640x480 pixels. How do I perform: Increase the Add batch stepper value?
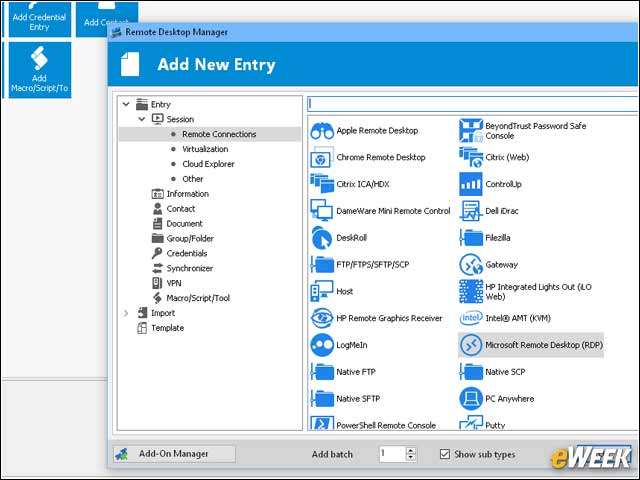[411, 451]
